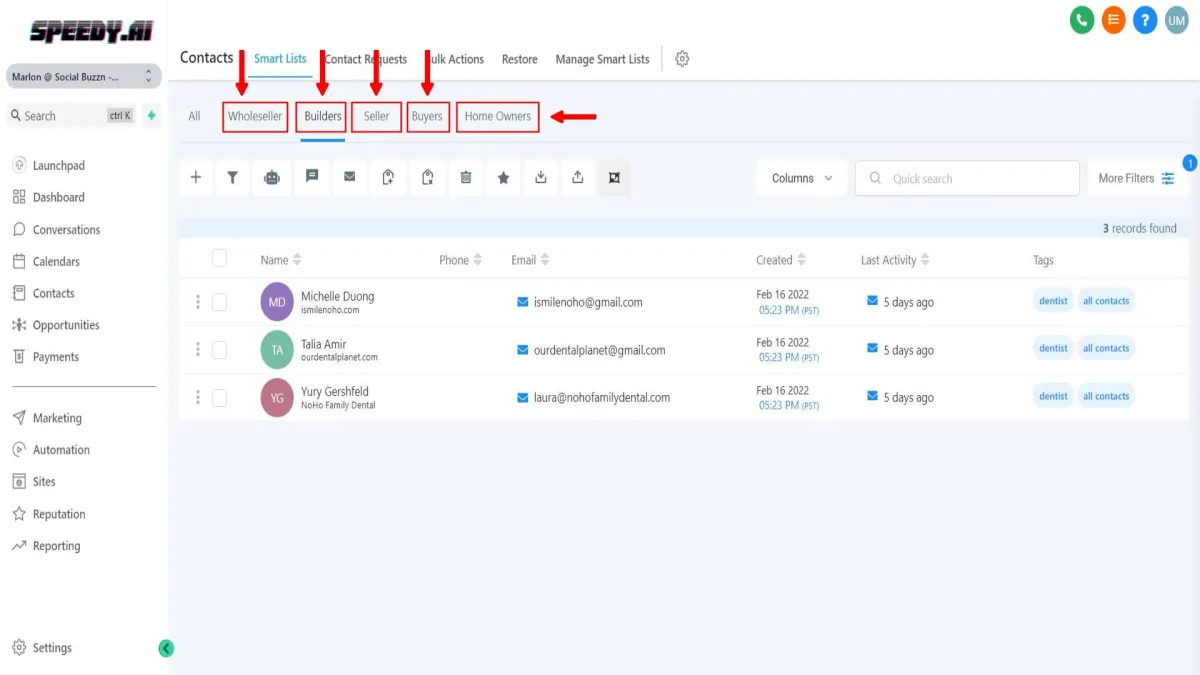
Task: Open Opportunities in the sidebar
Action: (66, 325)
